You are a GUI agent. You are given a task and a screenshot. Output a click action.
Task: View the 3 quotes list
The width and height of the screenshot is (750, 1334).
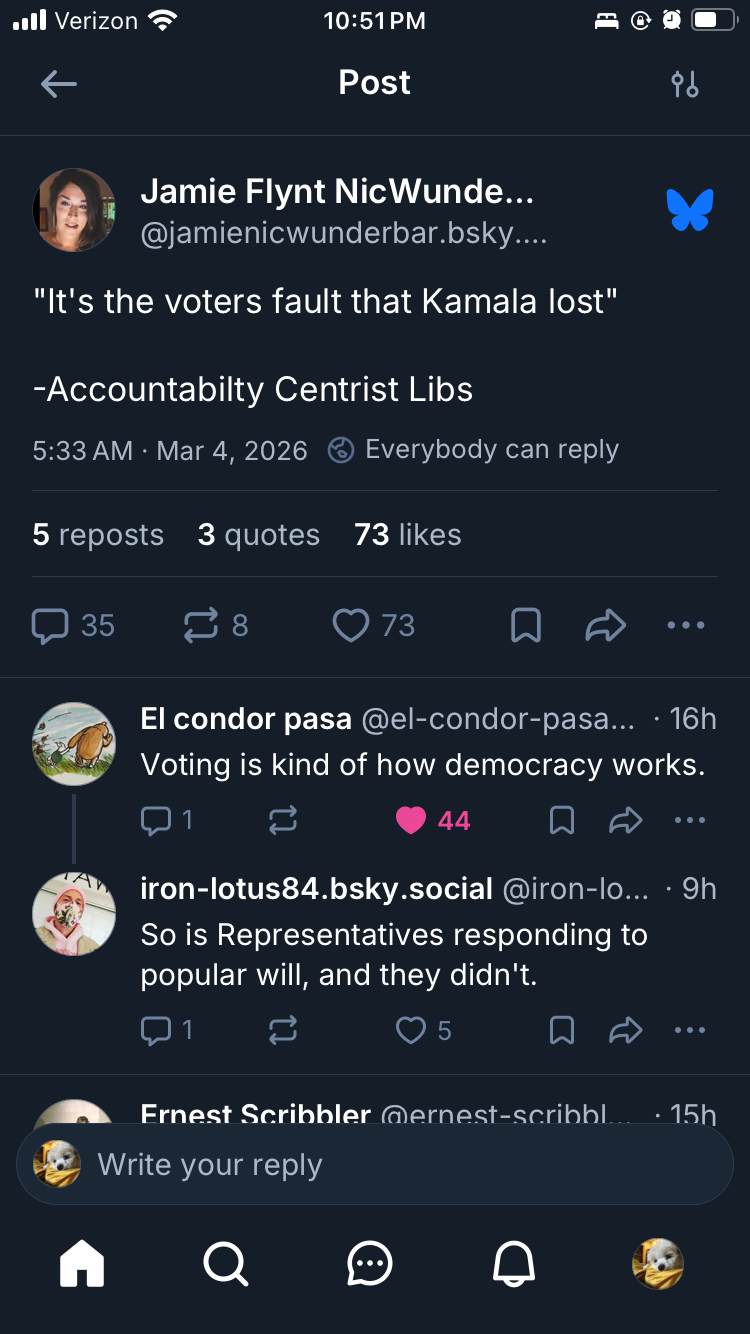tap(259, 535)
